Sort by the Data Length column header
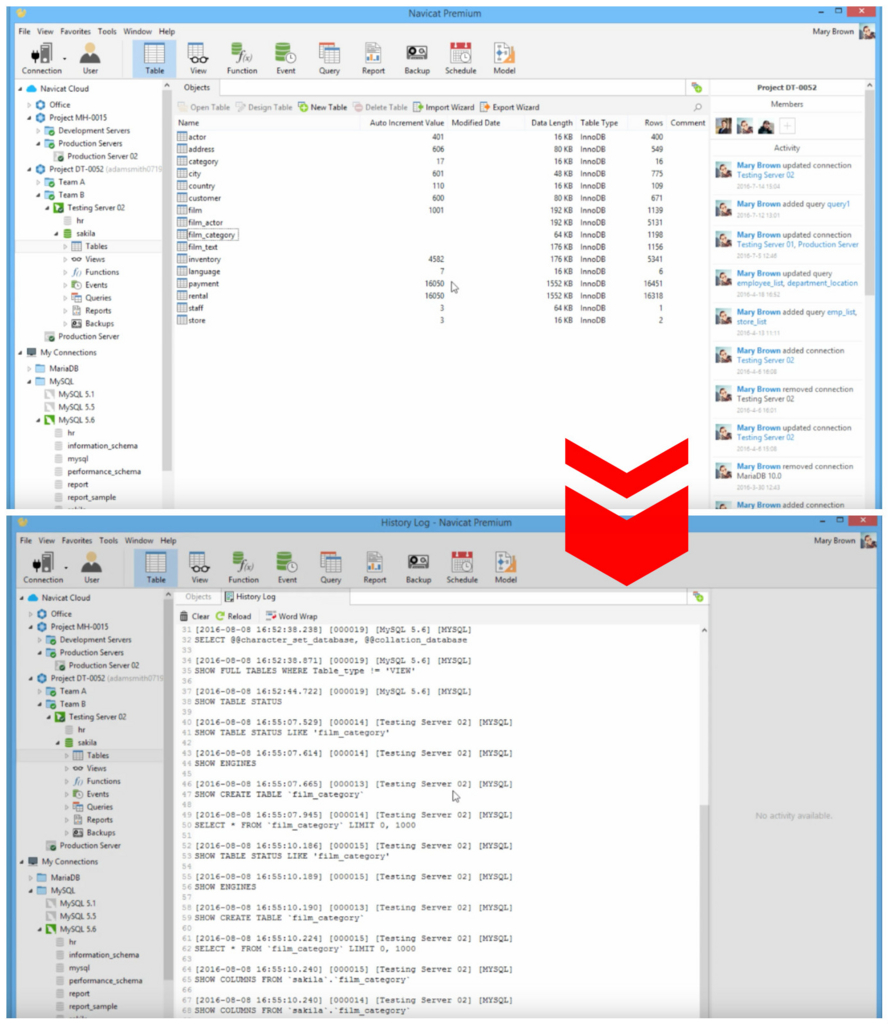The height and width of the screenshot is (1024, 888). 551,123
